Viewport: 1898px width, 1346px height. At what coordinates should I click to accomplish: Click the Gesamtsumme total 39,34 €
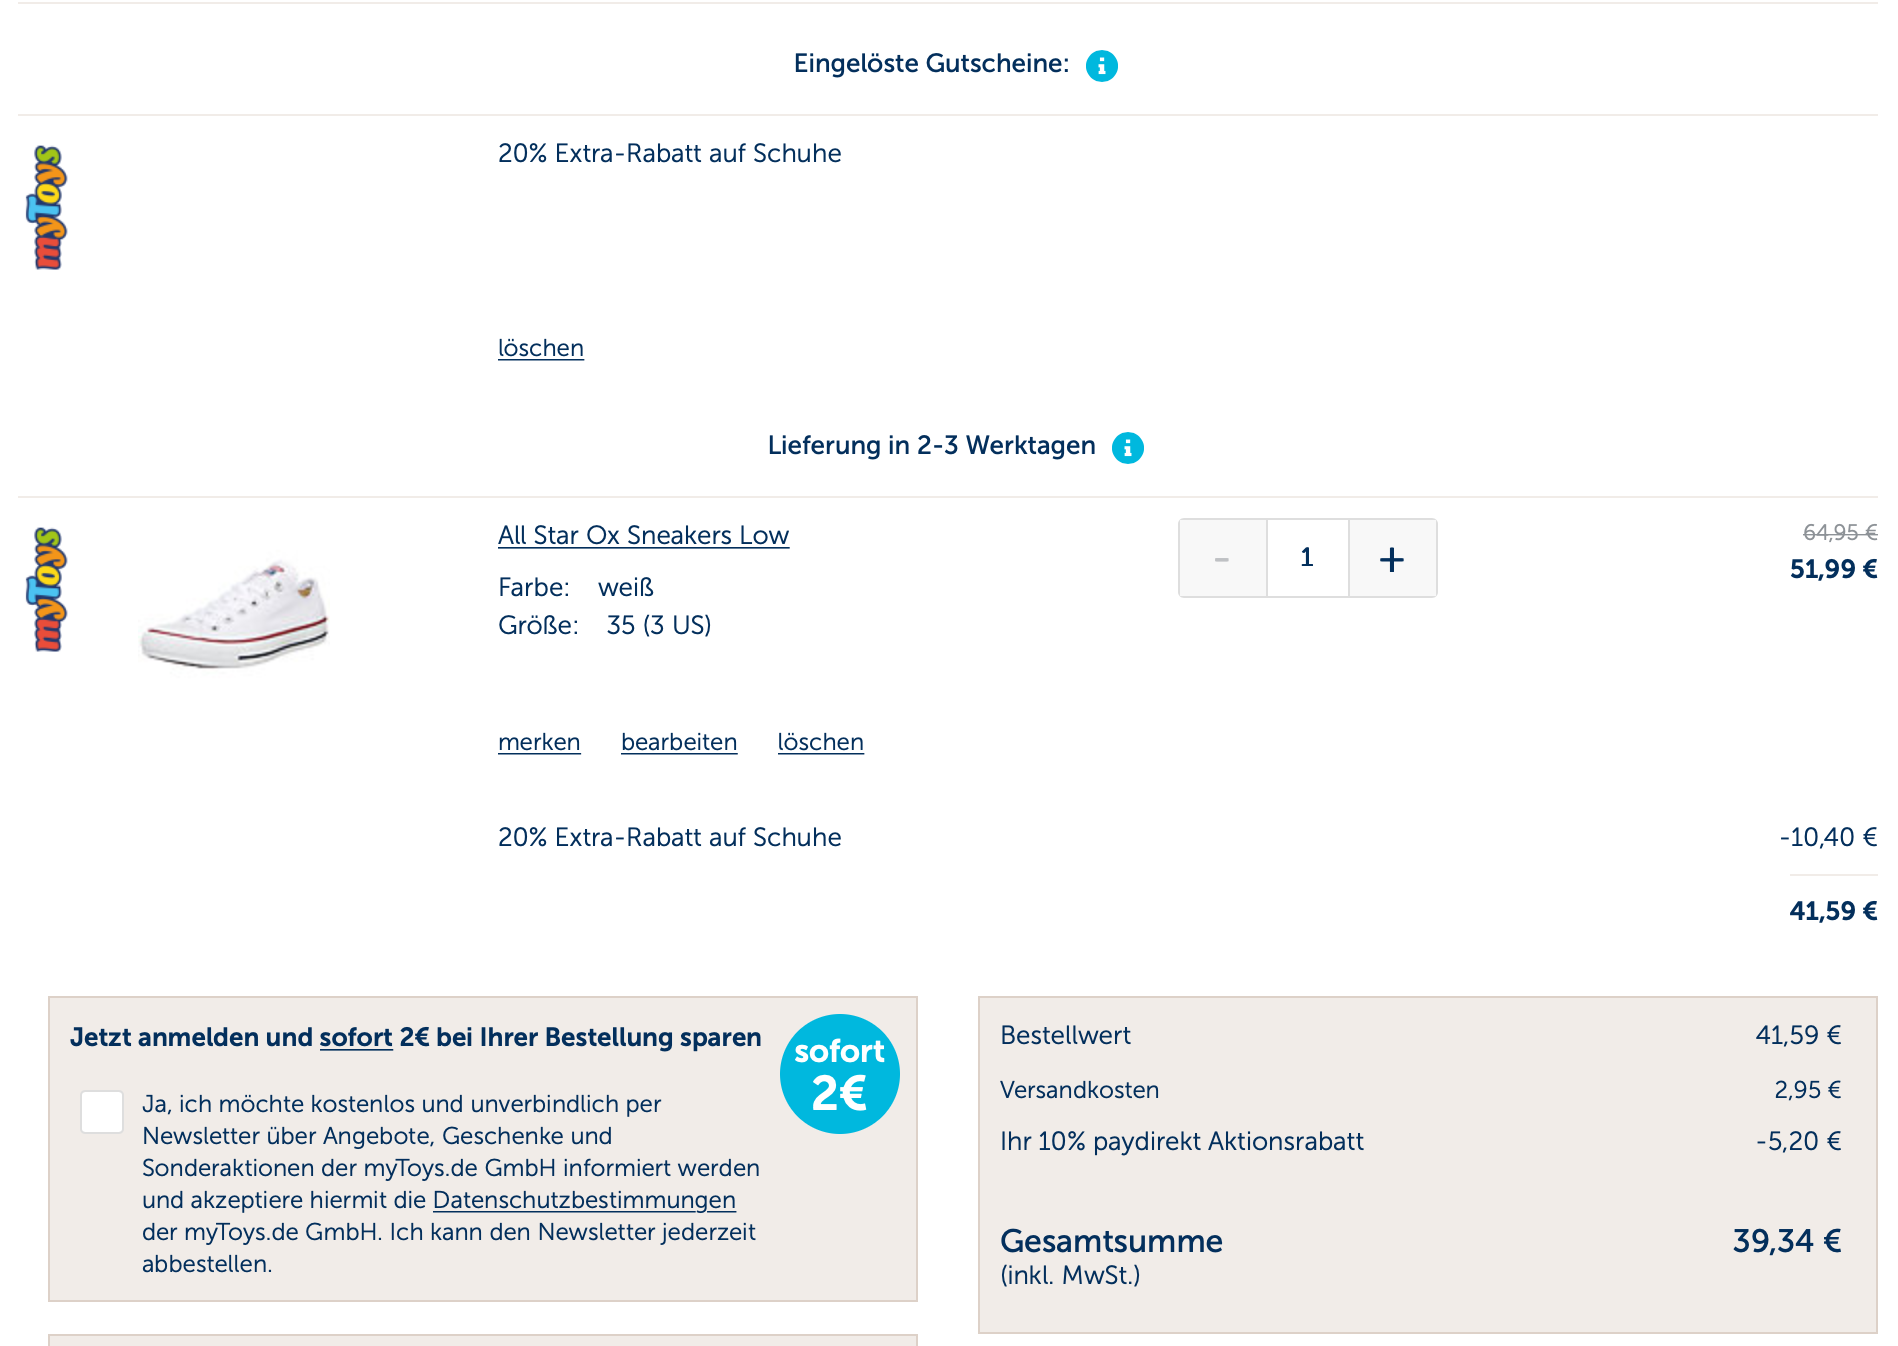coord(1786,1242)
